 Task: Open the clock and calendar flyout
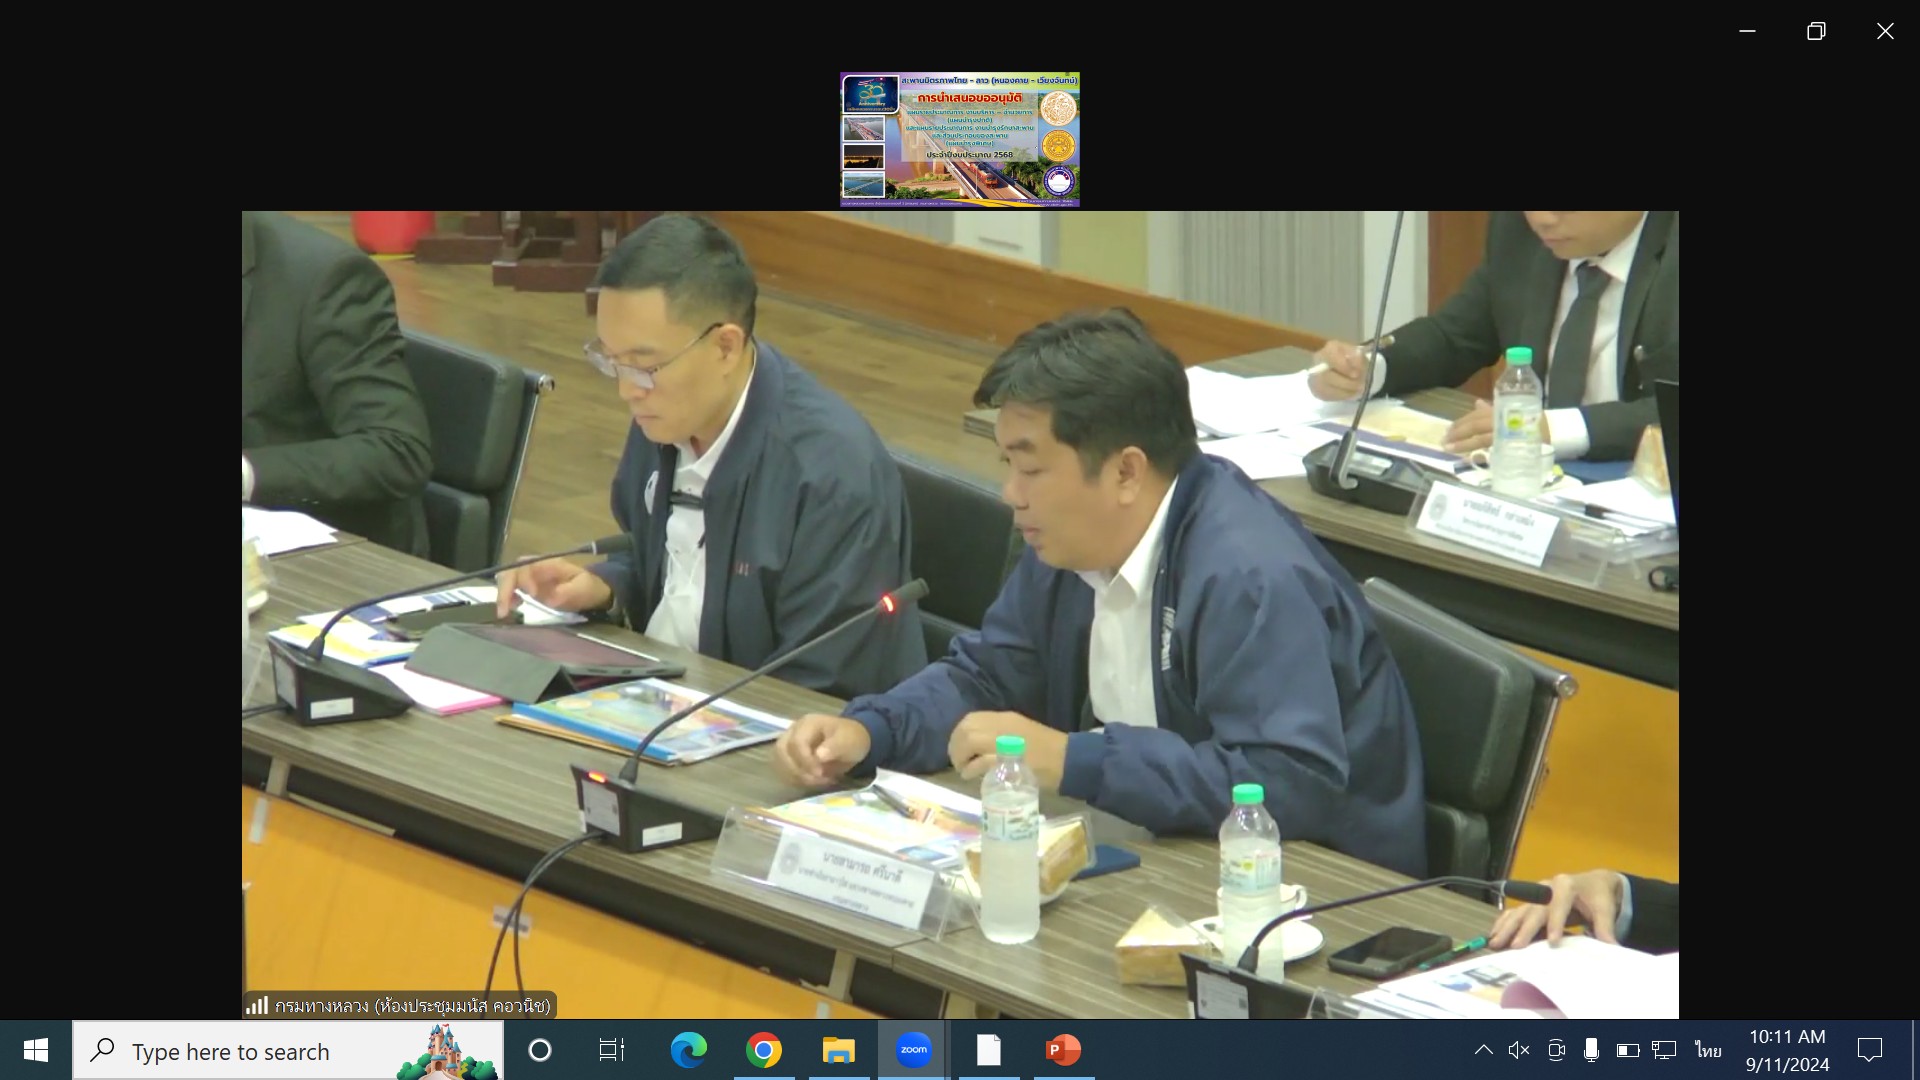(x=1787, y=1050)
